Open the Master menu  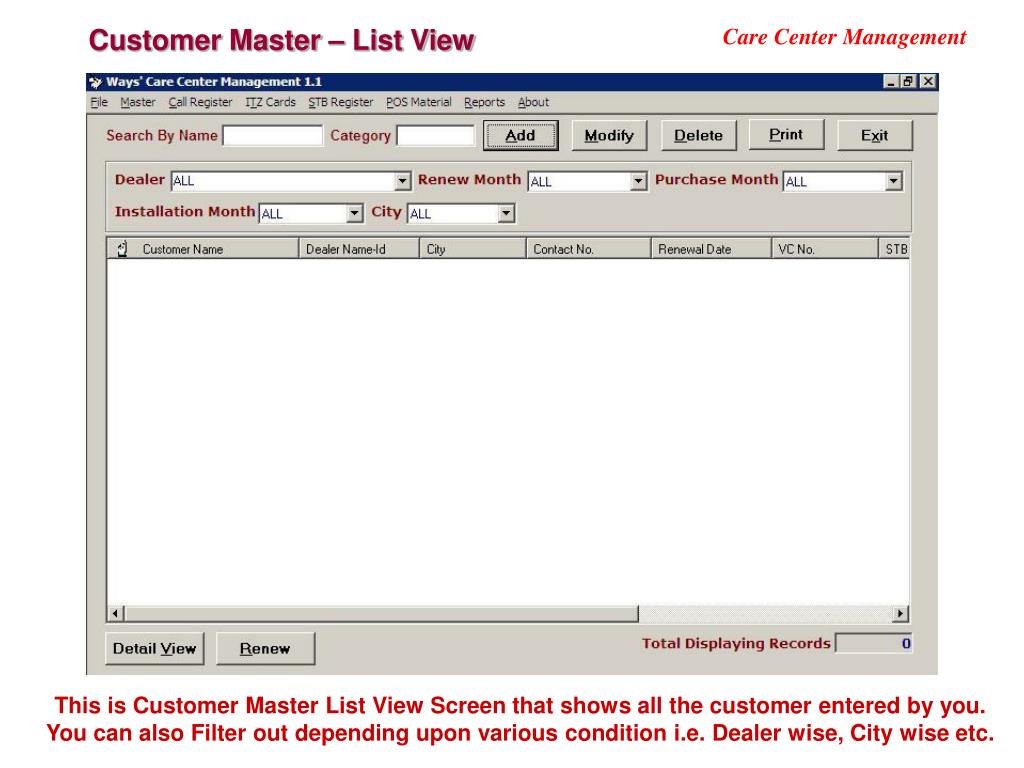(x=138, y=103)
